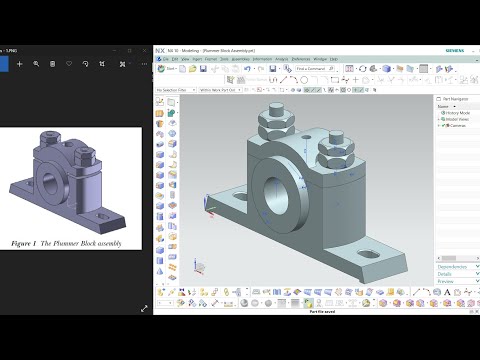Screen dimensions: 480x360
Task: Open the Assemblies menu
Action: coord(240,59)
